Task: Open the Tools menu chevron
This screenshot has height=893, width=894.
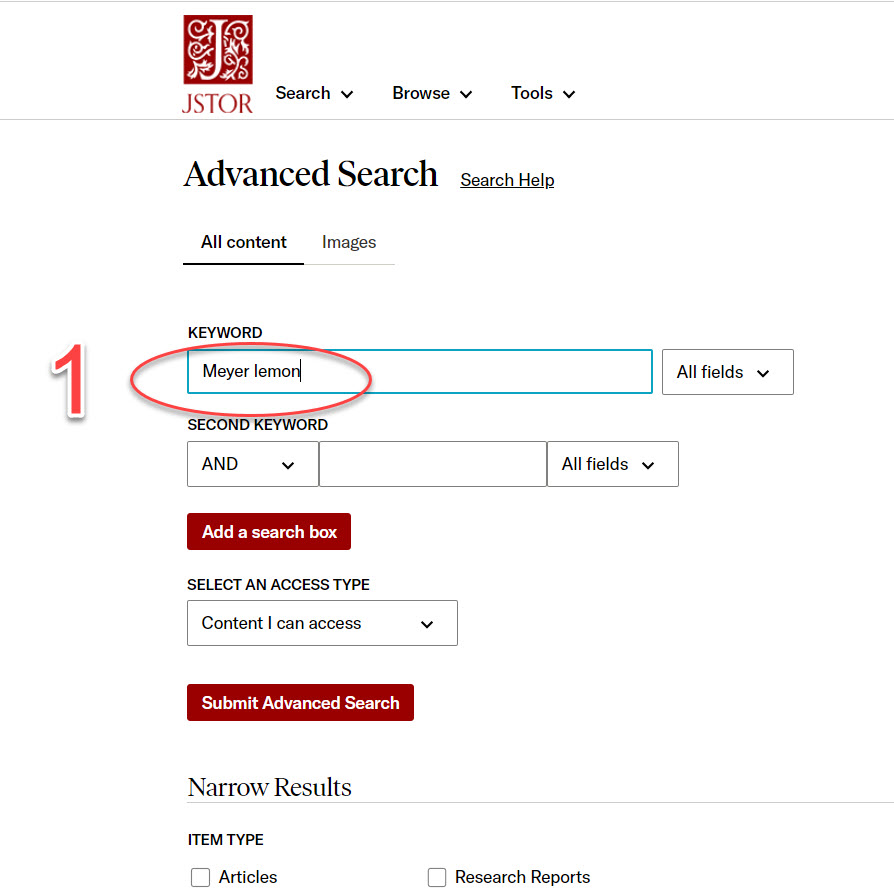Action: (569, 93)
